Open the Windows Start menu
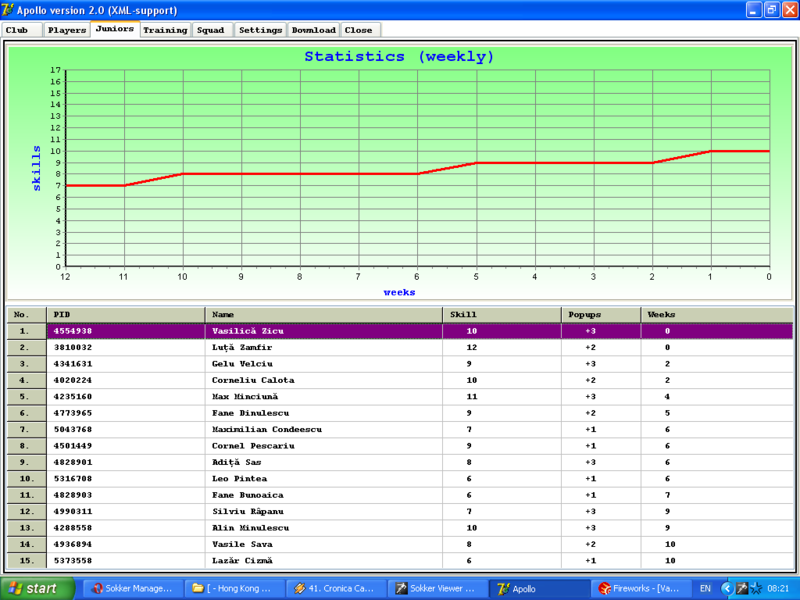800x600 pixels. click(x=38, y=589)
